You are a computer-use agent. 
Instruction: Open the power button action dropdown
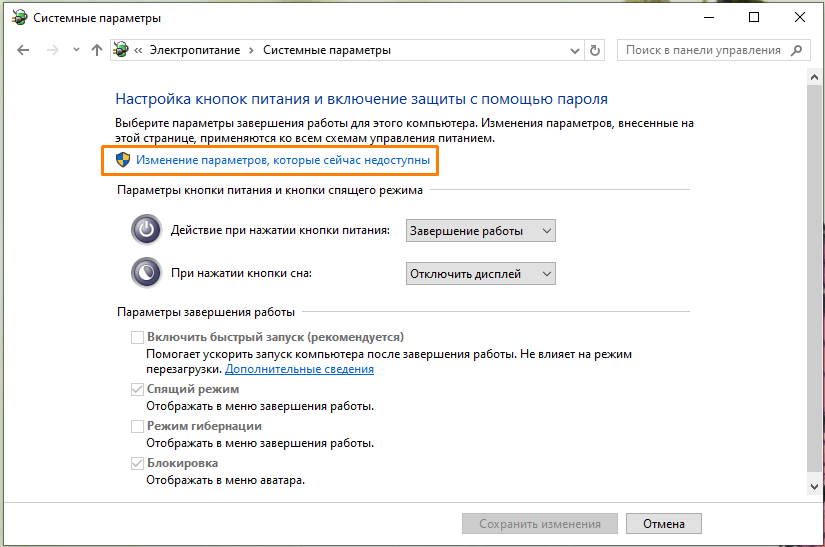(x=480, y=231)
